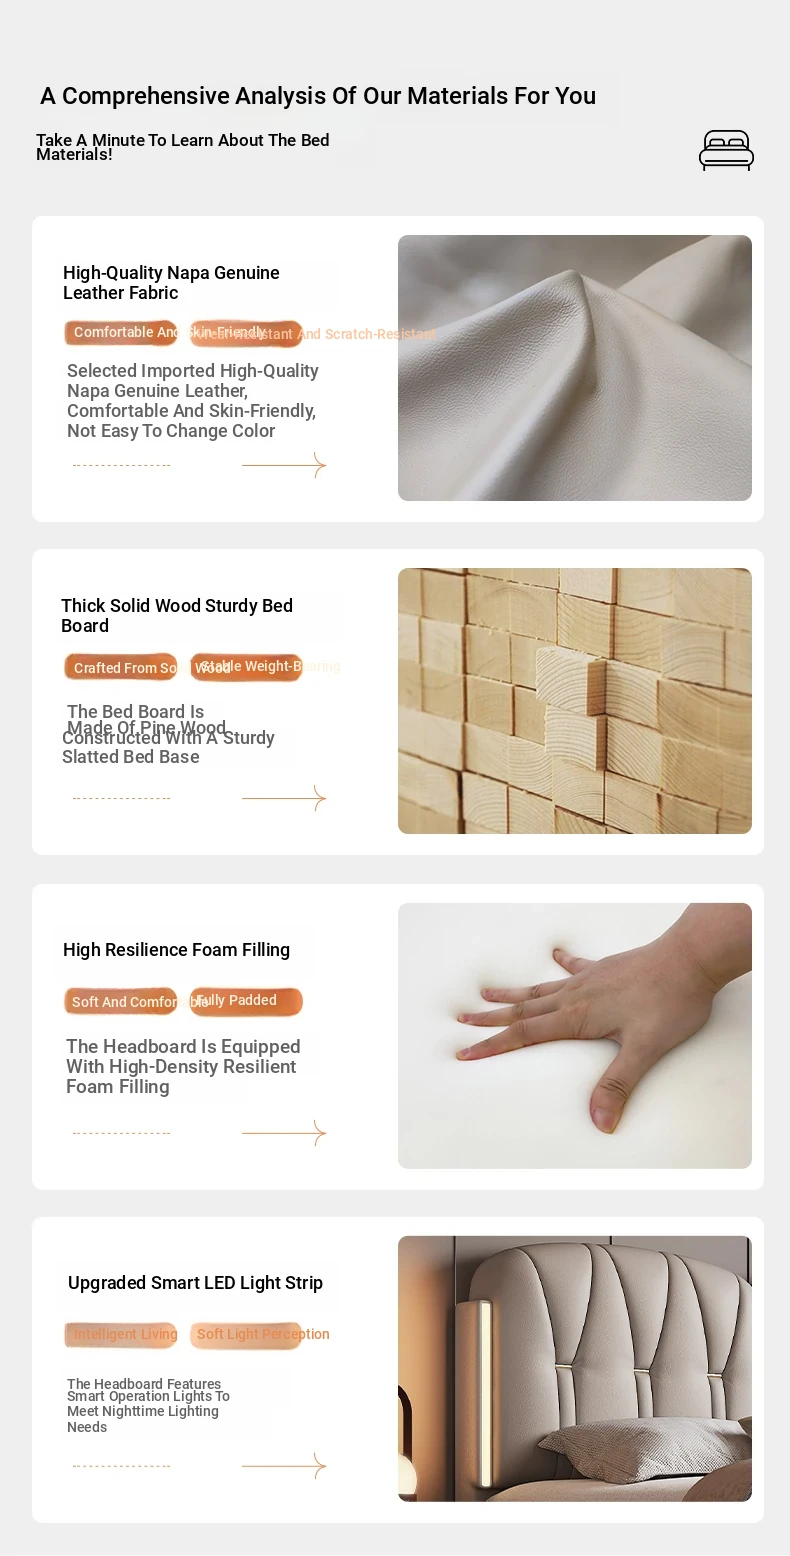Open the leather fabric close-up photo
Viewport: 790px width, 1556px height.
click(575, 368)
